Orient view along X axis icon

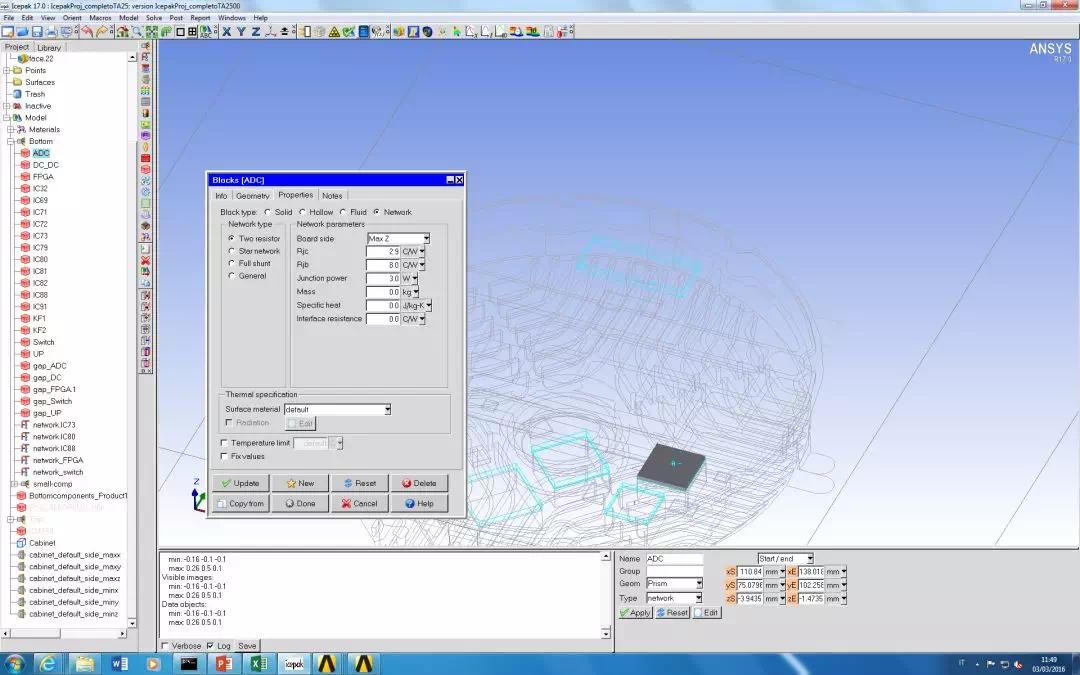226,32
